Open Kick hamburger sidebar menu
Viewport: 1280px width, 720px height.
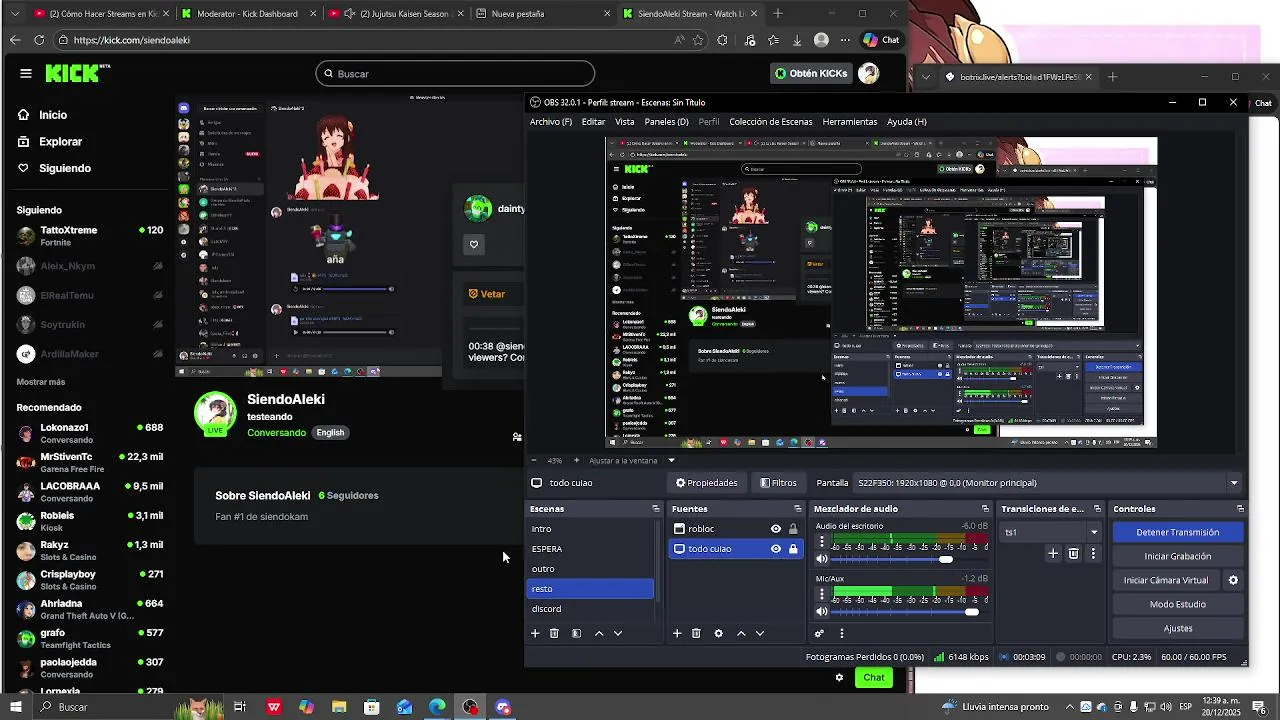click(x=26, y=73)
